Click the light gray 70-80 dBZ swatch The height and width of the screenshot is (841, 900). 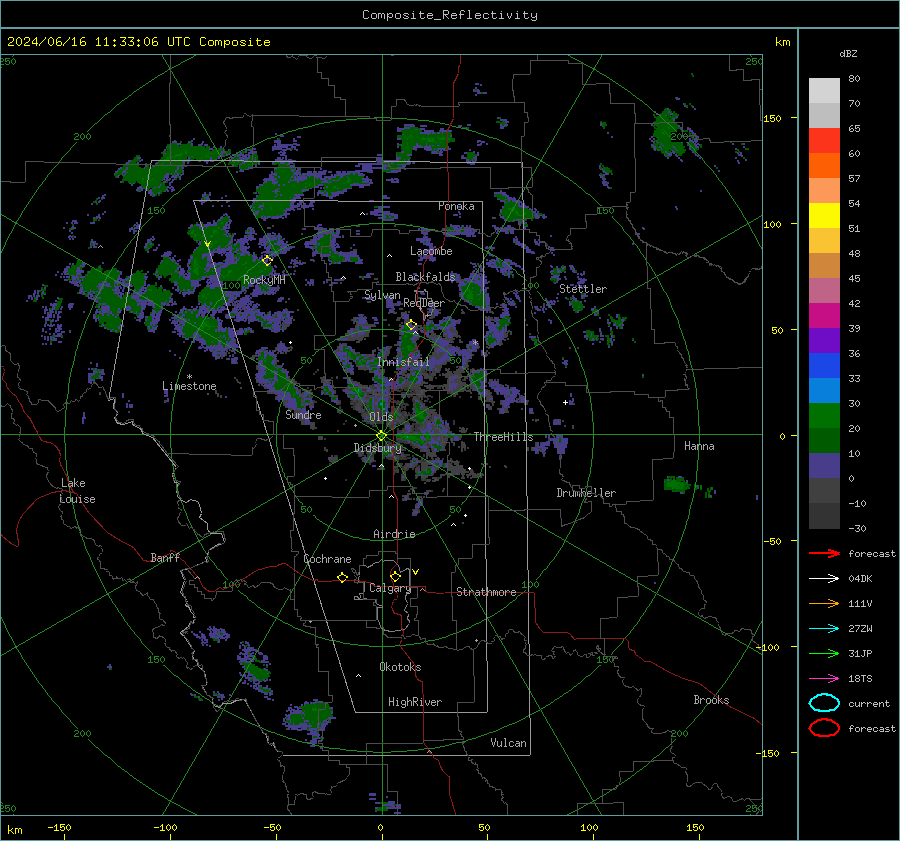tap(824, 91)
